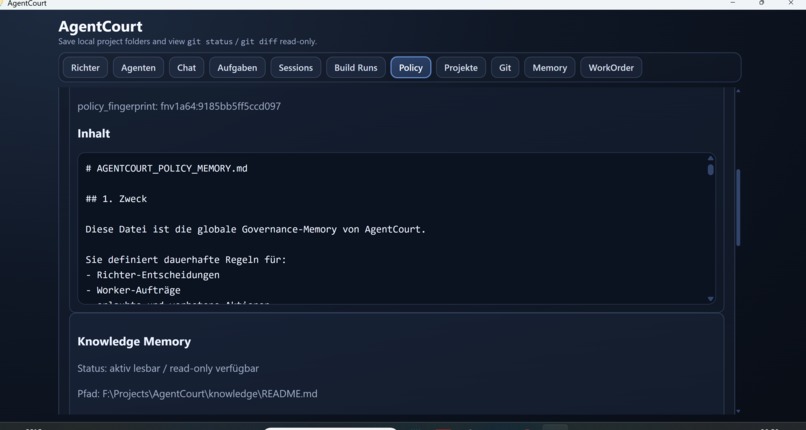The image size is (806, 430).
Task: Go to the Sessions tab
Action: pos(296,67)
